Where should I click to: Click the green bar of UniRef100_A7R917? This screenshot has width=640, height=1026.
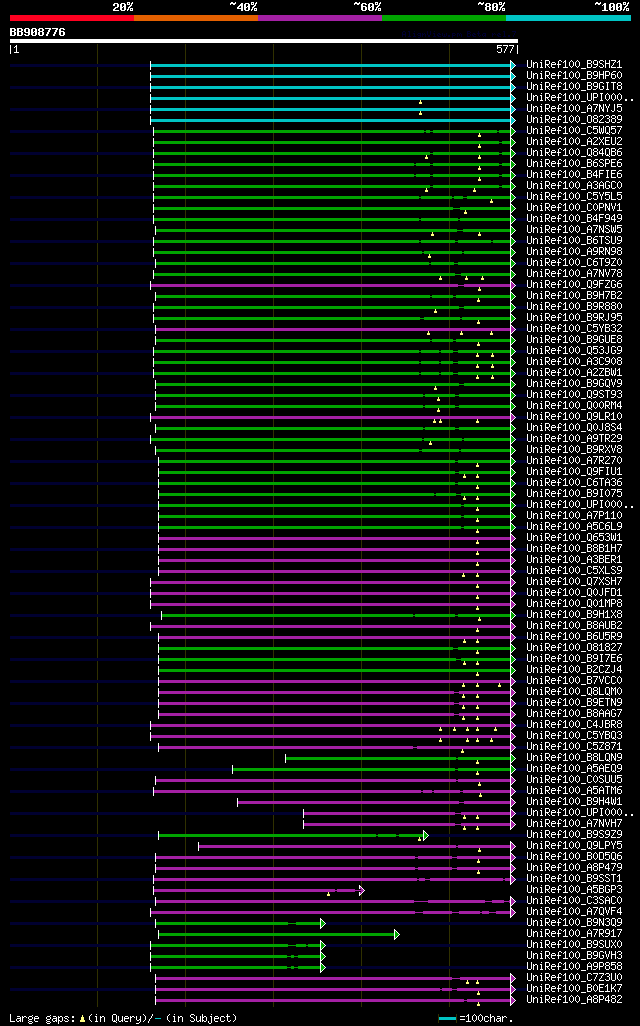pyautogui.click(x=278, y=934)
